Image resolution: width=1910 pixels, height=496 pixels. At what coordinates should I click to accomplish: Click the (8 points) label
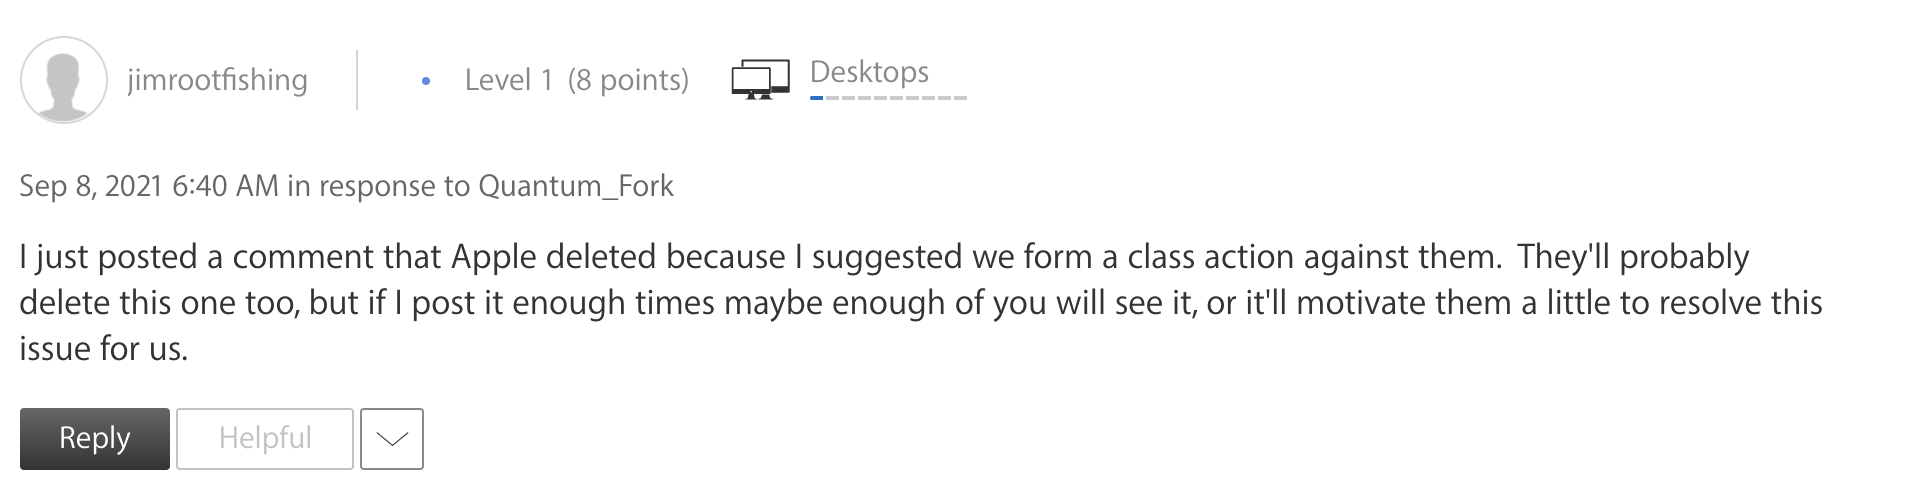click(628, 80)
